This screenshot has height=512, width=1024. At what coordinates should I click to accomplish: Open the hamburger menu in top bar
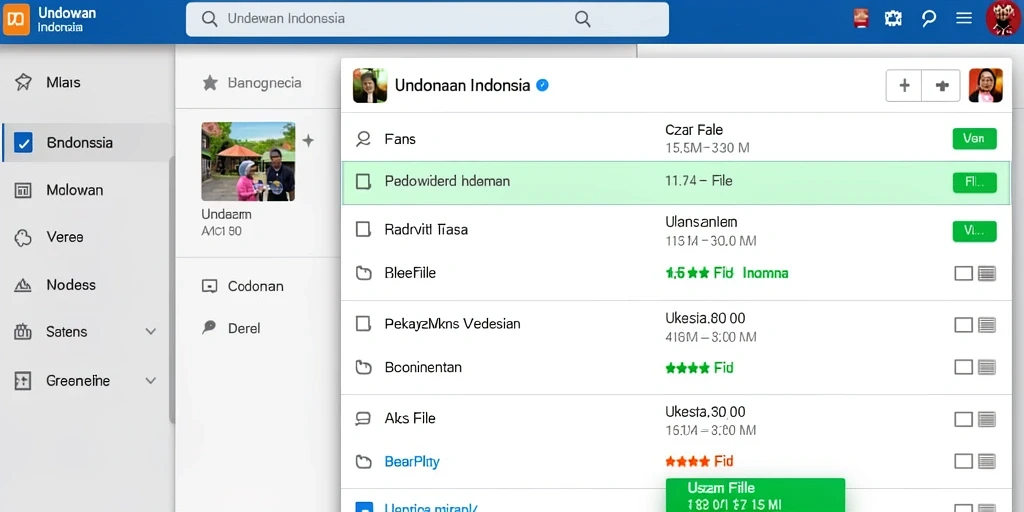964,18
